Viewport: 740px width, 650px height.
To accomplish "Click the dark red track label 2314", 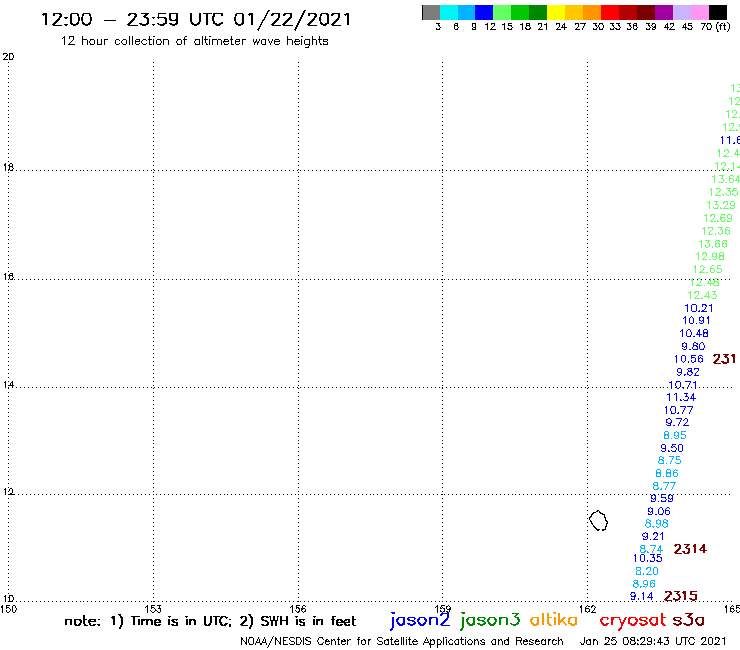I will click(x=690, y=549).
